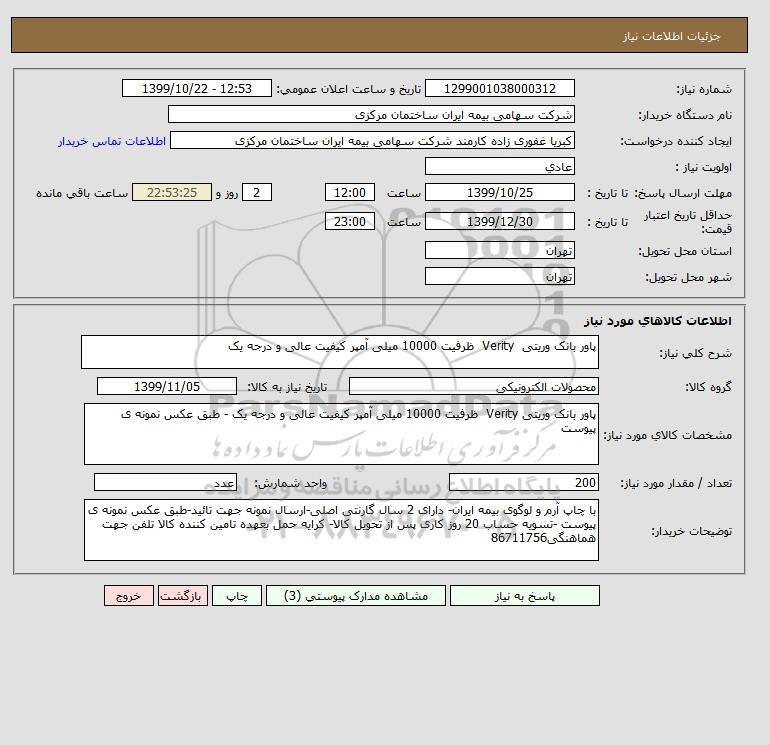This screenshot has width=770, height=745.
Task: Click the goods need date field 1399/11/05
Action: point(167,386)
